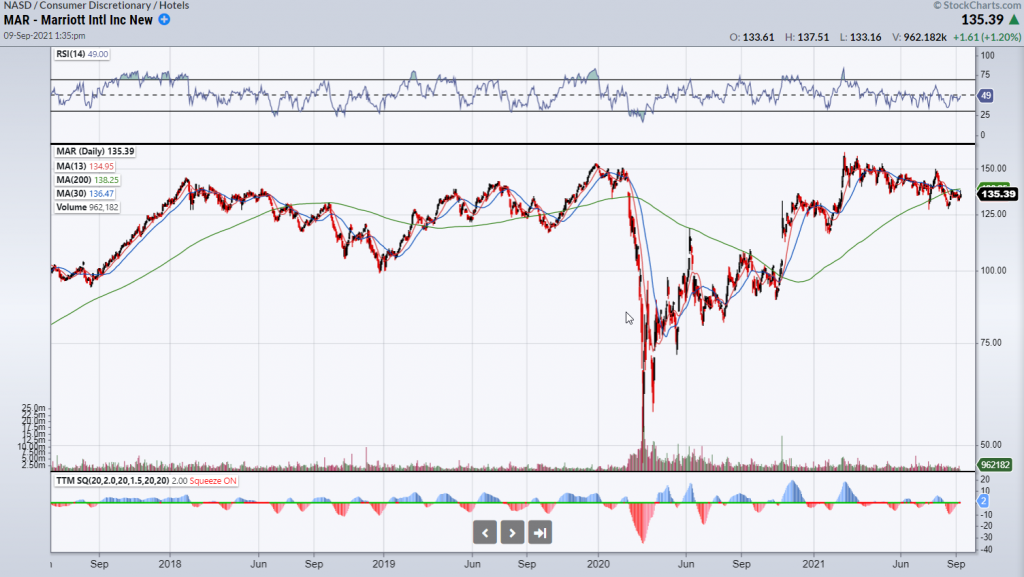The height and width of the screenshot is (577, 1024).
Task: Click the 2019 label on the date axis
Action: (383, 564)
